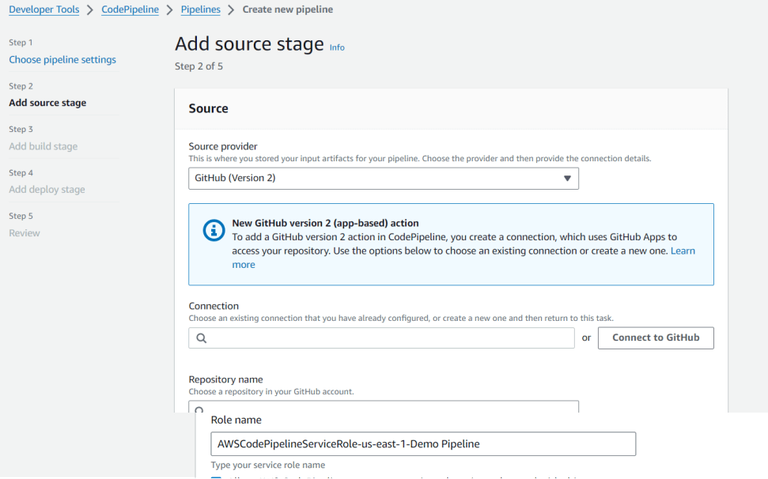
Task: Go to Developer Tools breadcrumb
Action: click(43, 10)
